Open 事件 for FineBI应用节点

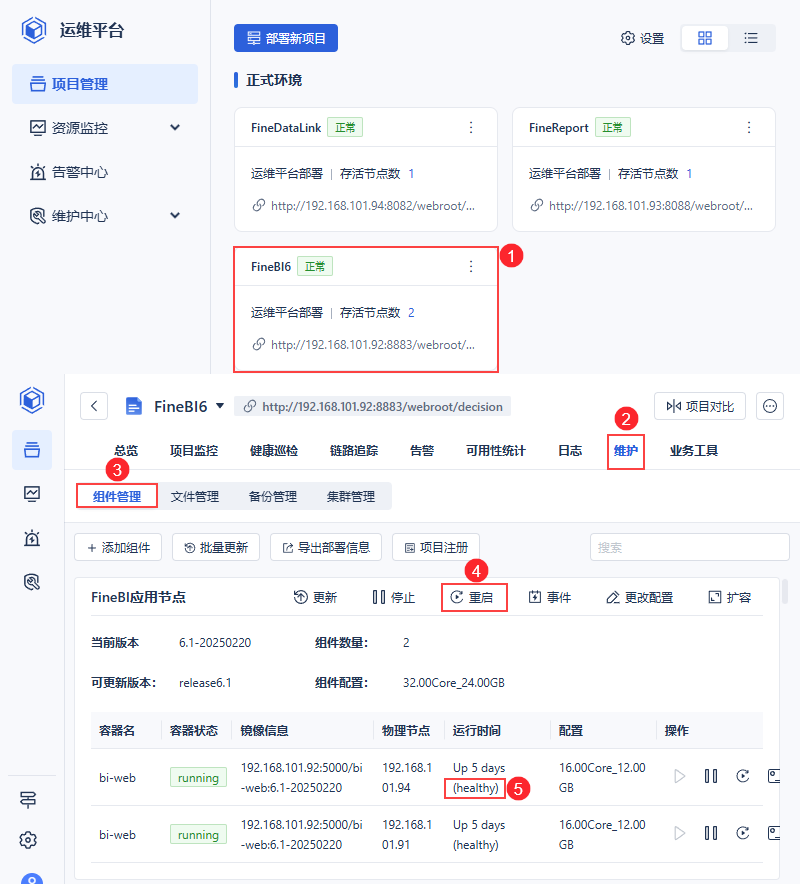coord(550,598)
